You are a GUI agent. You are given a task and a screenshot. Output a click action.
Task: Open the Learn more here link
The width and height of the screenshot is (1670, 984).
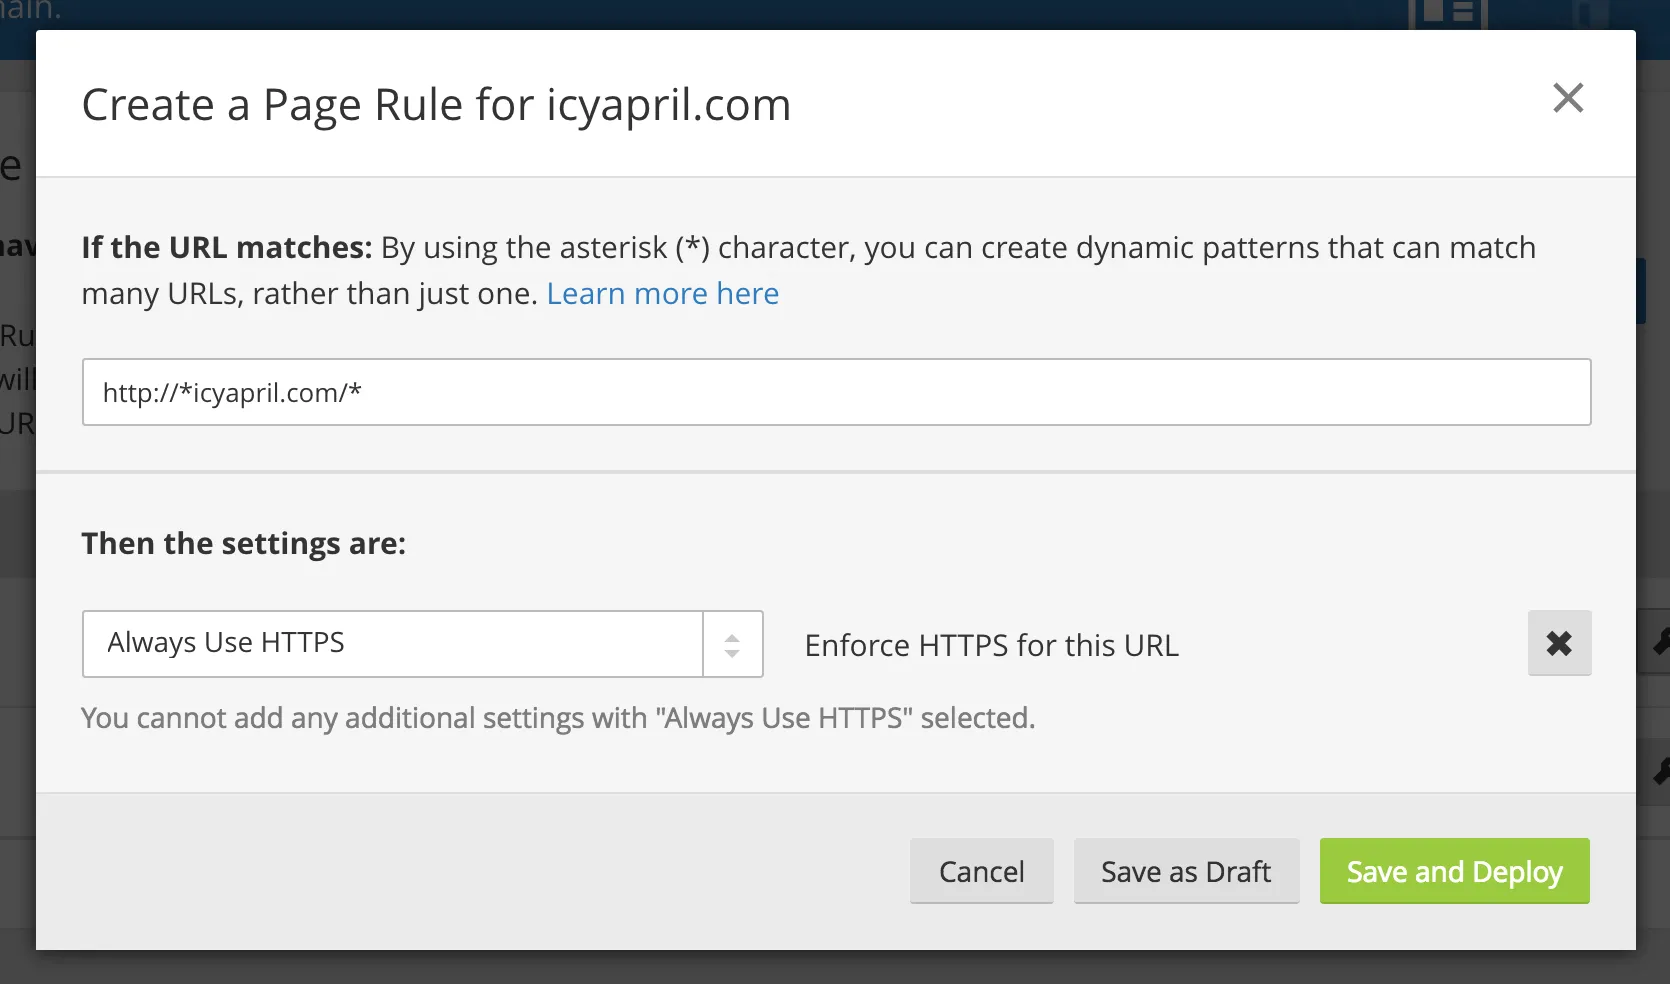tap(662, 293)
